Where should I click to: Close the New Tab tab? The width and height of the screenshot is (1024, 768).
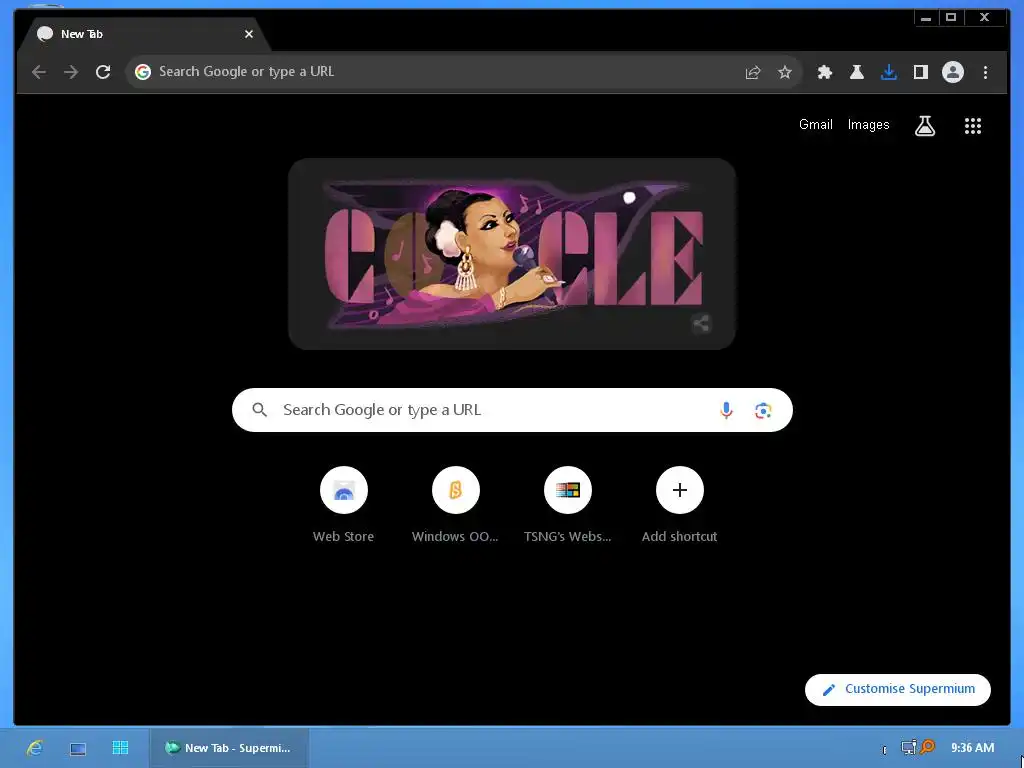coord(249,34)
